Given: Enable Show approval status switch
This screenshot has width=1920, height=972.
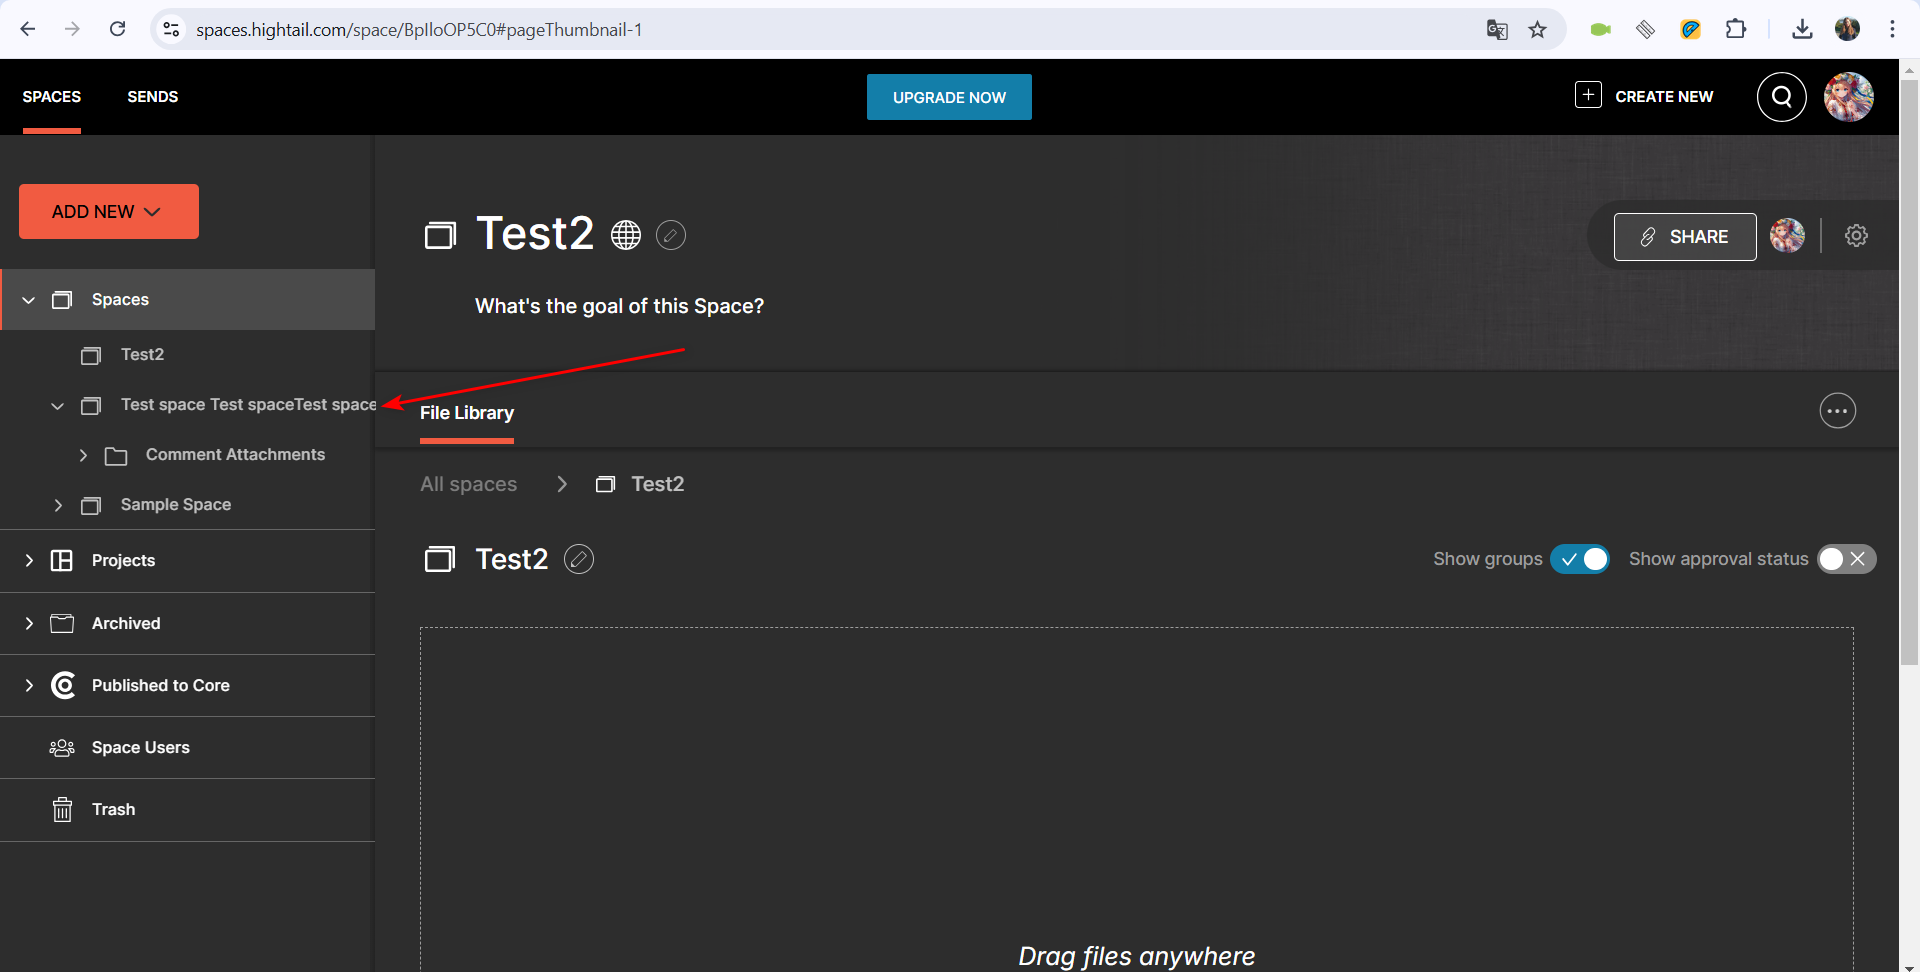Looking at the screenshot, I should [1847, 559].
